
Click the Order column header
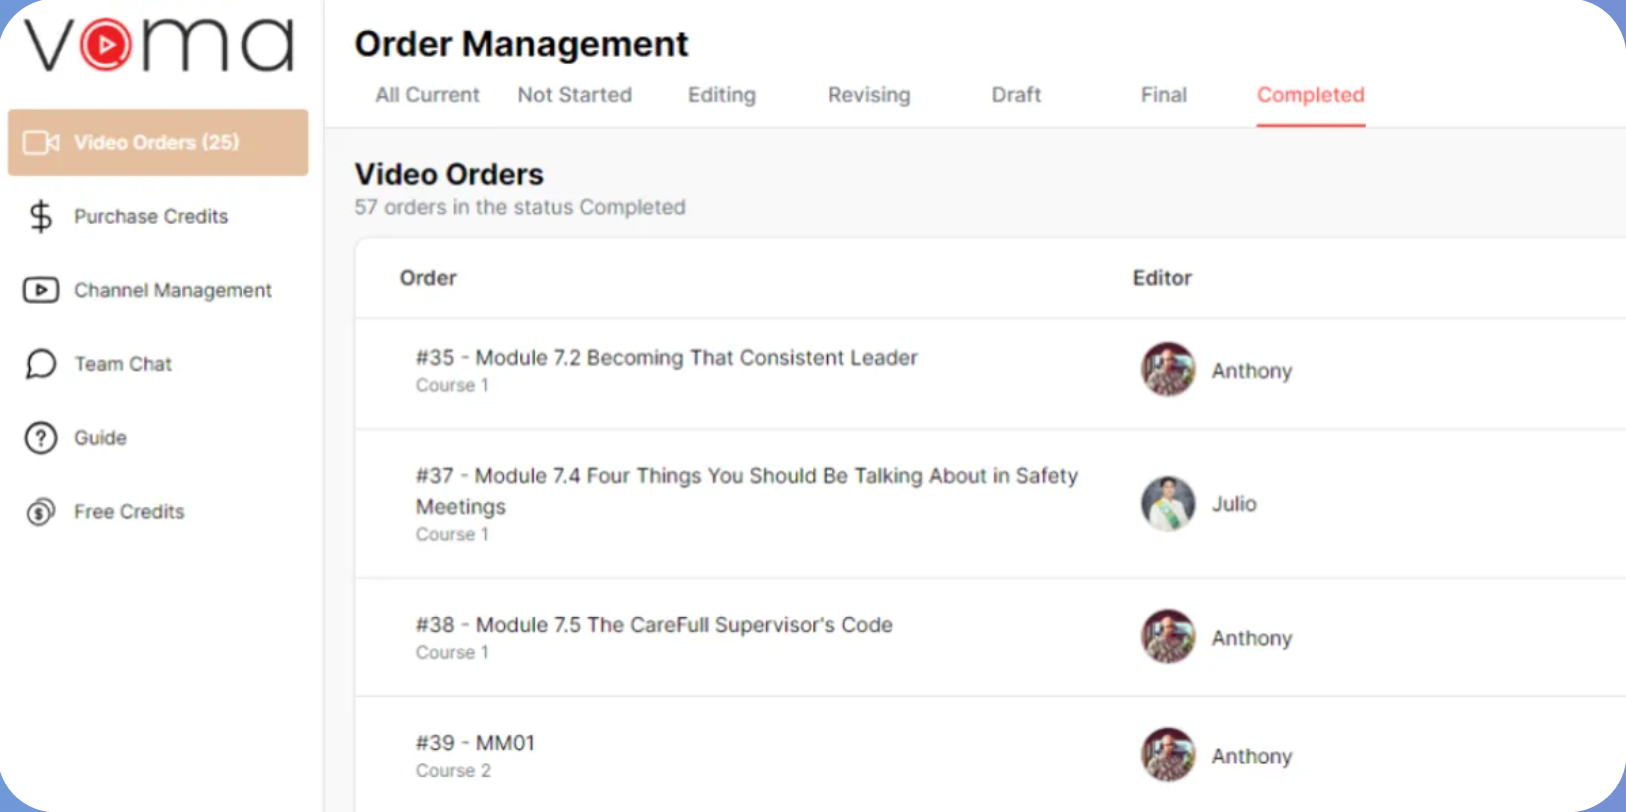[x=428, y=278]
